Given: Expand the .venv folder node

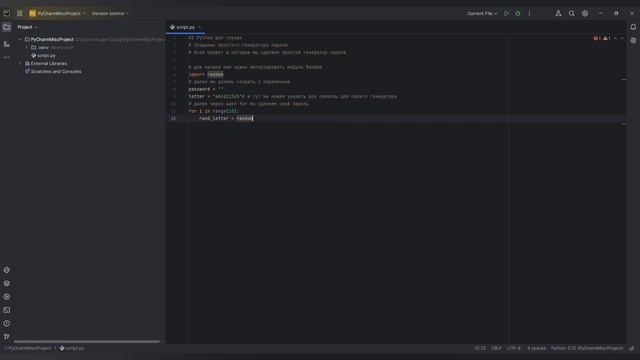Looking at the screenshot, I should (x=27, y=47).
